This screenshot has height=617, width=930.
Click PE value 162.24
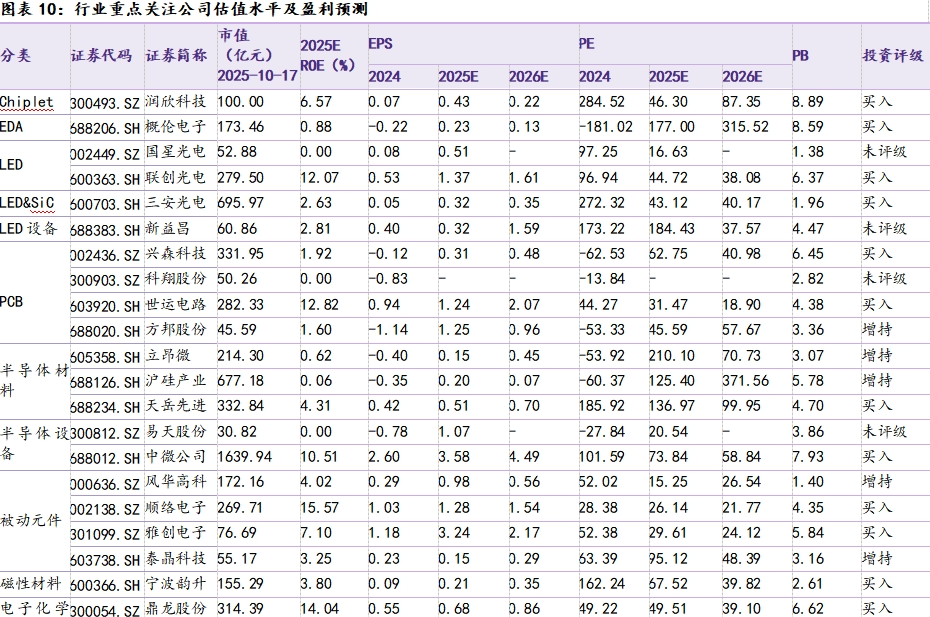pyautogui.click(x=602, y=584)
